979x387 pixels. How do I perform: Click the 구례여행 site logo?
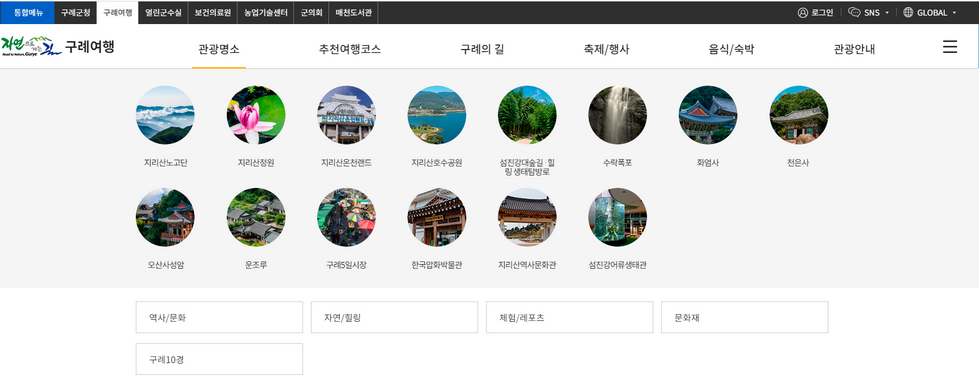pos(57,46)
